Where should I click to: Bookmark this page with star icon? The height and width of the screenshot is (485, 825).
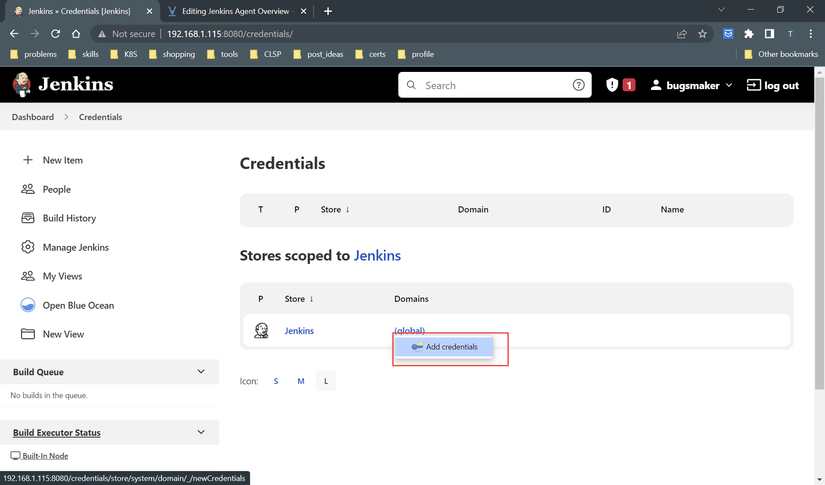point(702,34)
